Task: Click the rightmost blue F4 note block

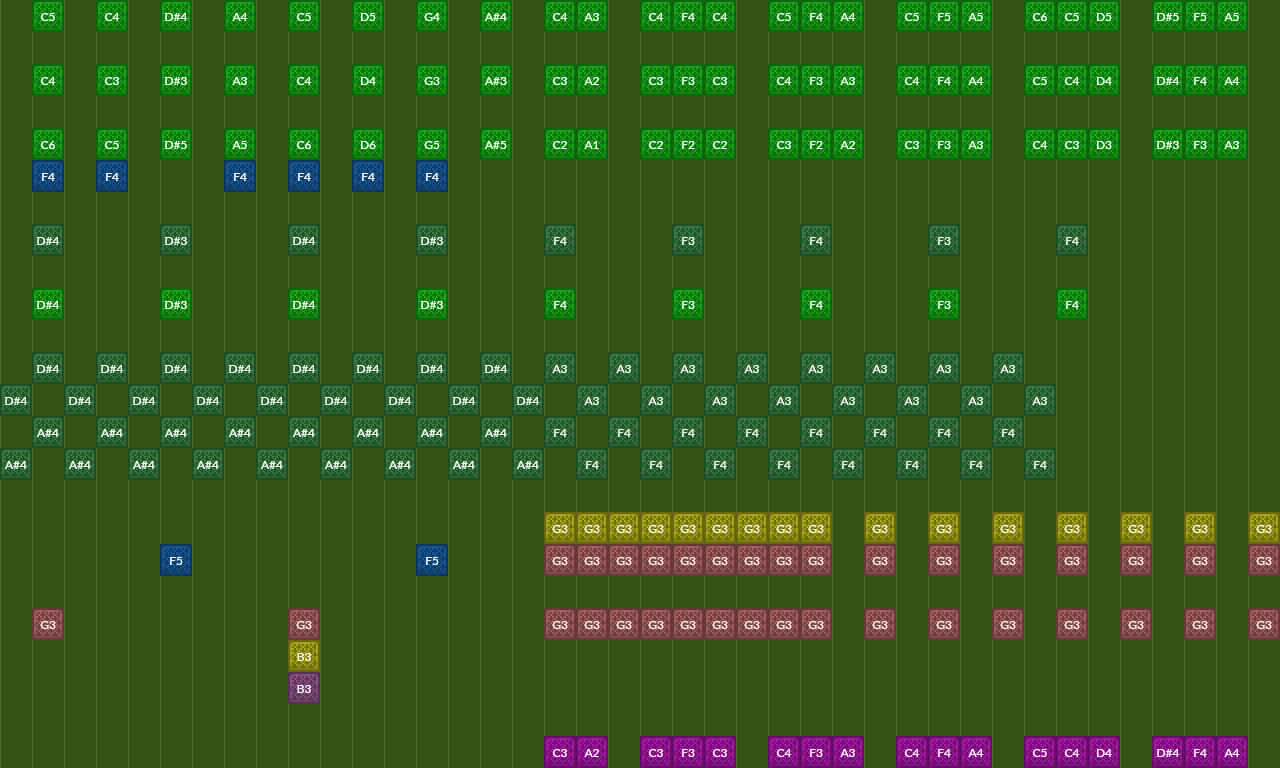Action: point(431,176)
